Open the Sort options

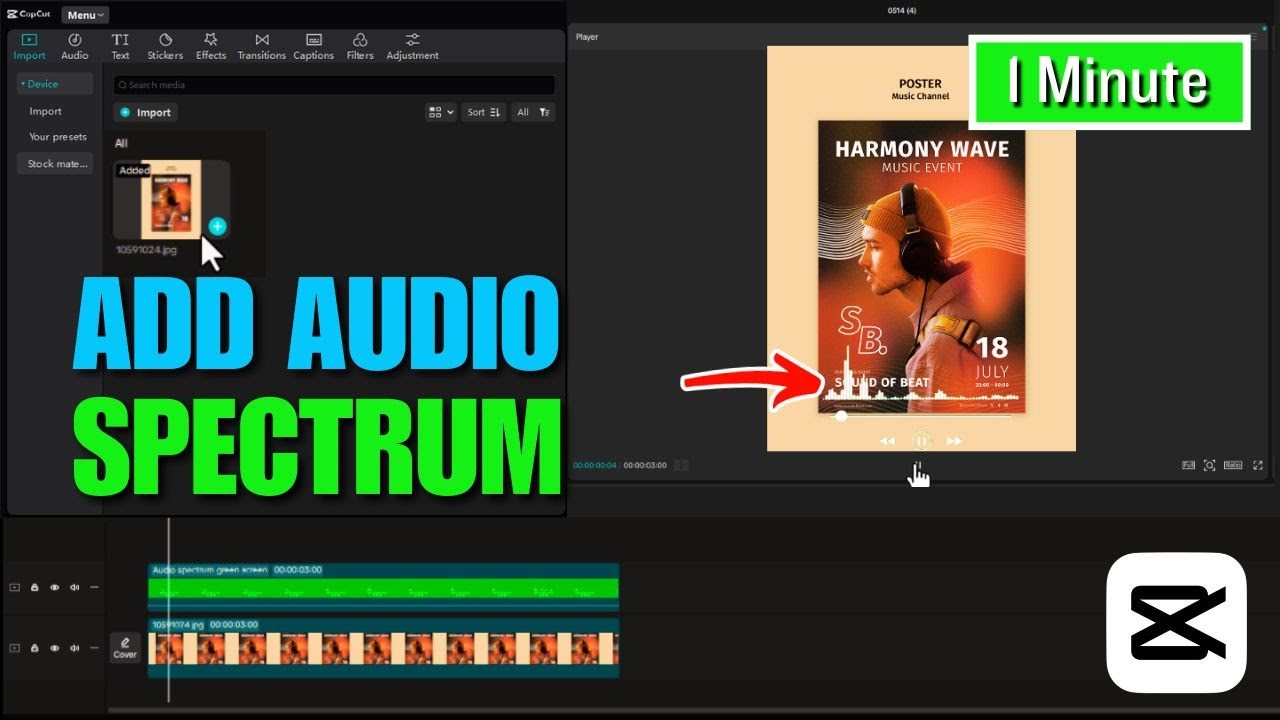484,113
